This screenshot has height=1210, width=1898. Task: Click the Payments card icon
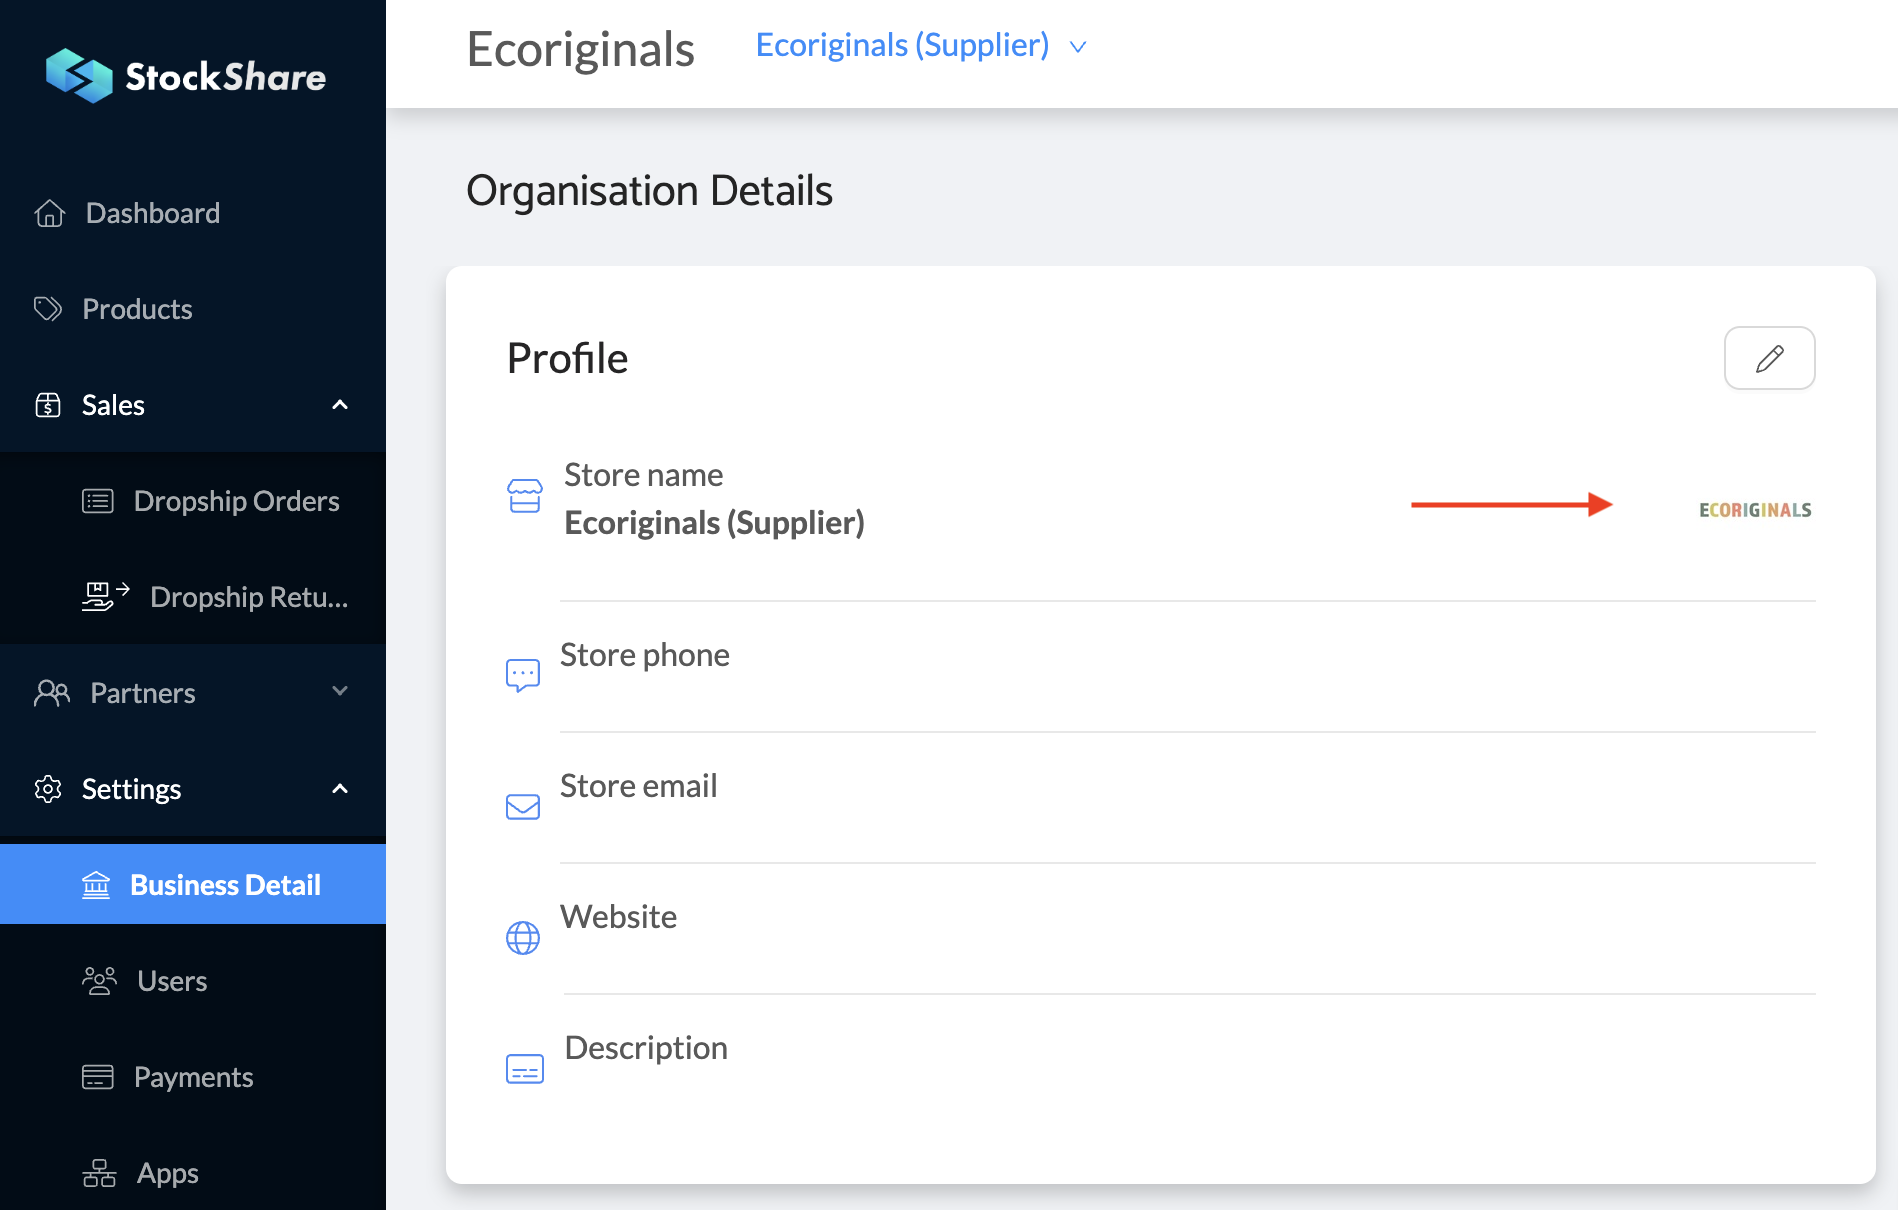(98, 1077)
